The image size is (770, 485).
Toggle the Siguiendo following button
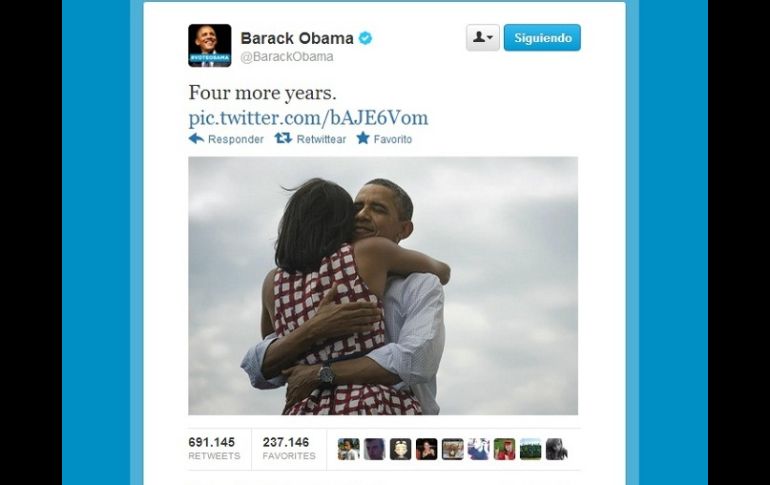[x=542, y=37]
